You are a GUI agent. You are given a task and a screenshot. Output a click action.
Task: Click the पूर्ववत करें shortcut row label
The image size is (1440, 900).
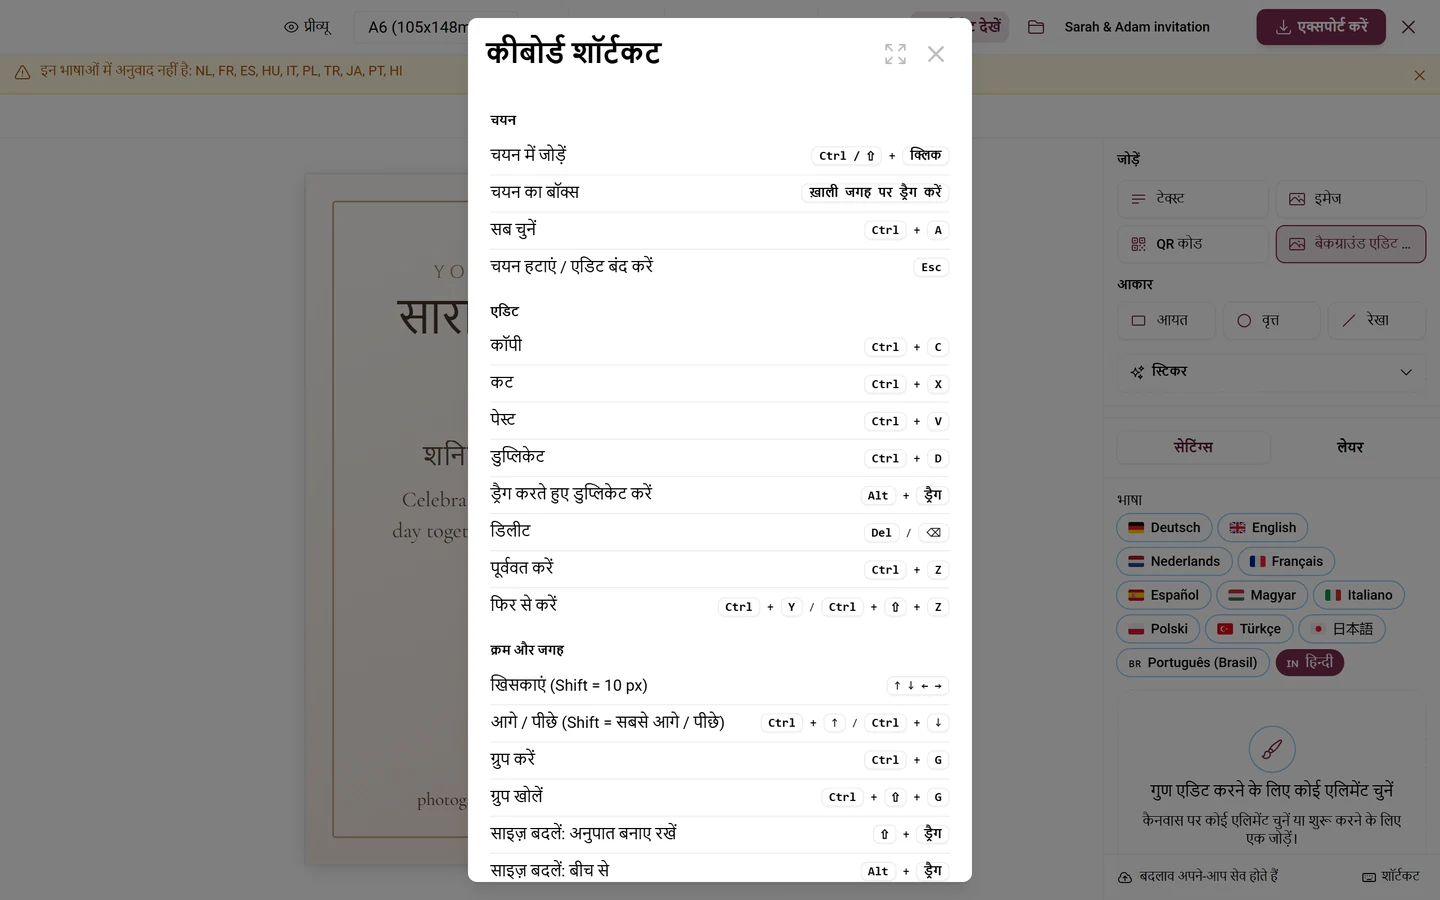click(x=522, y=569)
